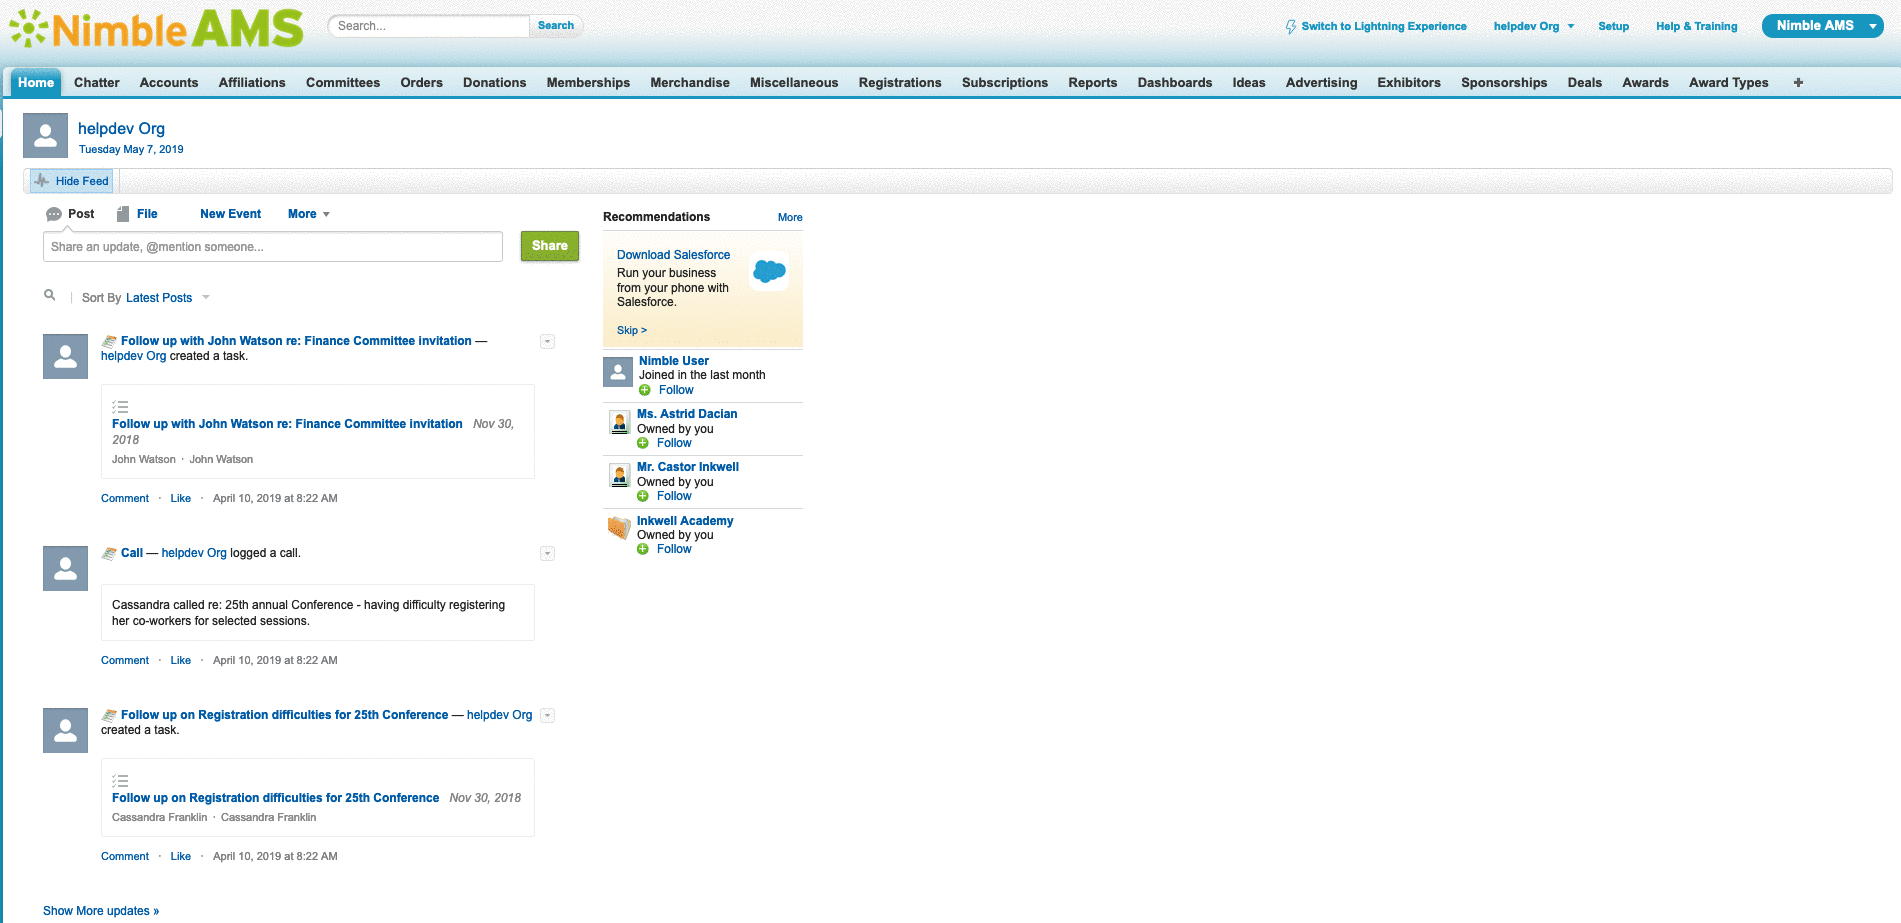The image size is (1901, 923).
Task: Open the More publisher actions dropdown
Action: 308,214
